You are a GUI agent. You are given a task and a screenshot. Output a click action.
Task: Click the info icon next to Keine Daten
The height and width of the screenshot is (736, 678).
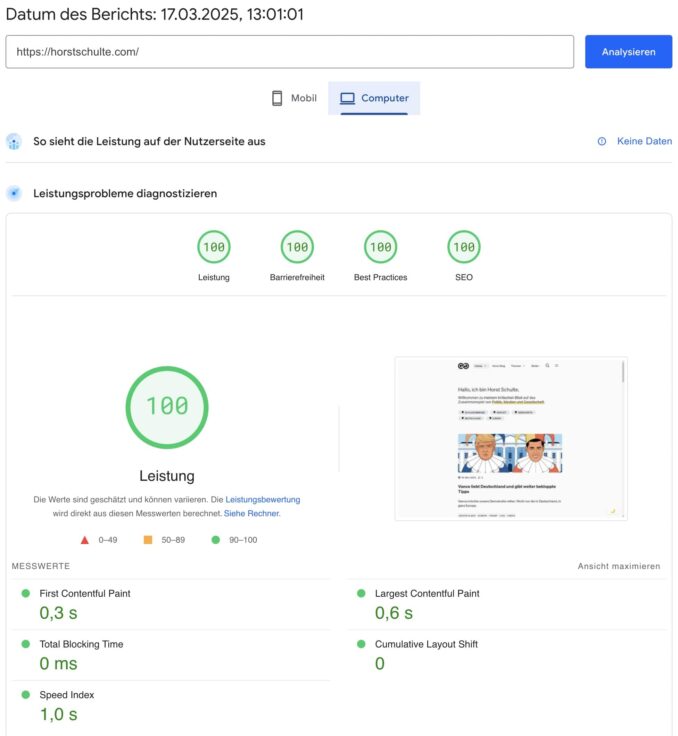601,141
